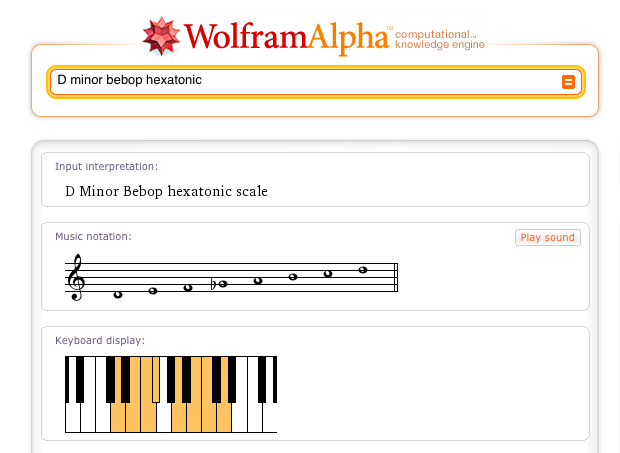
Task: Click the WolframAlpha red star logo
Action: pyautogui.click(x=161, y=36)
